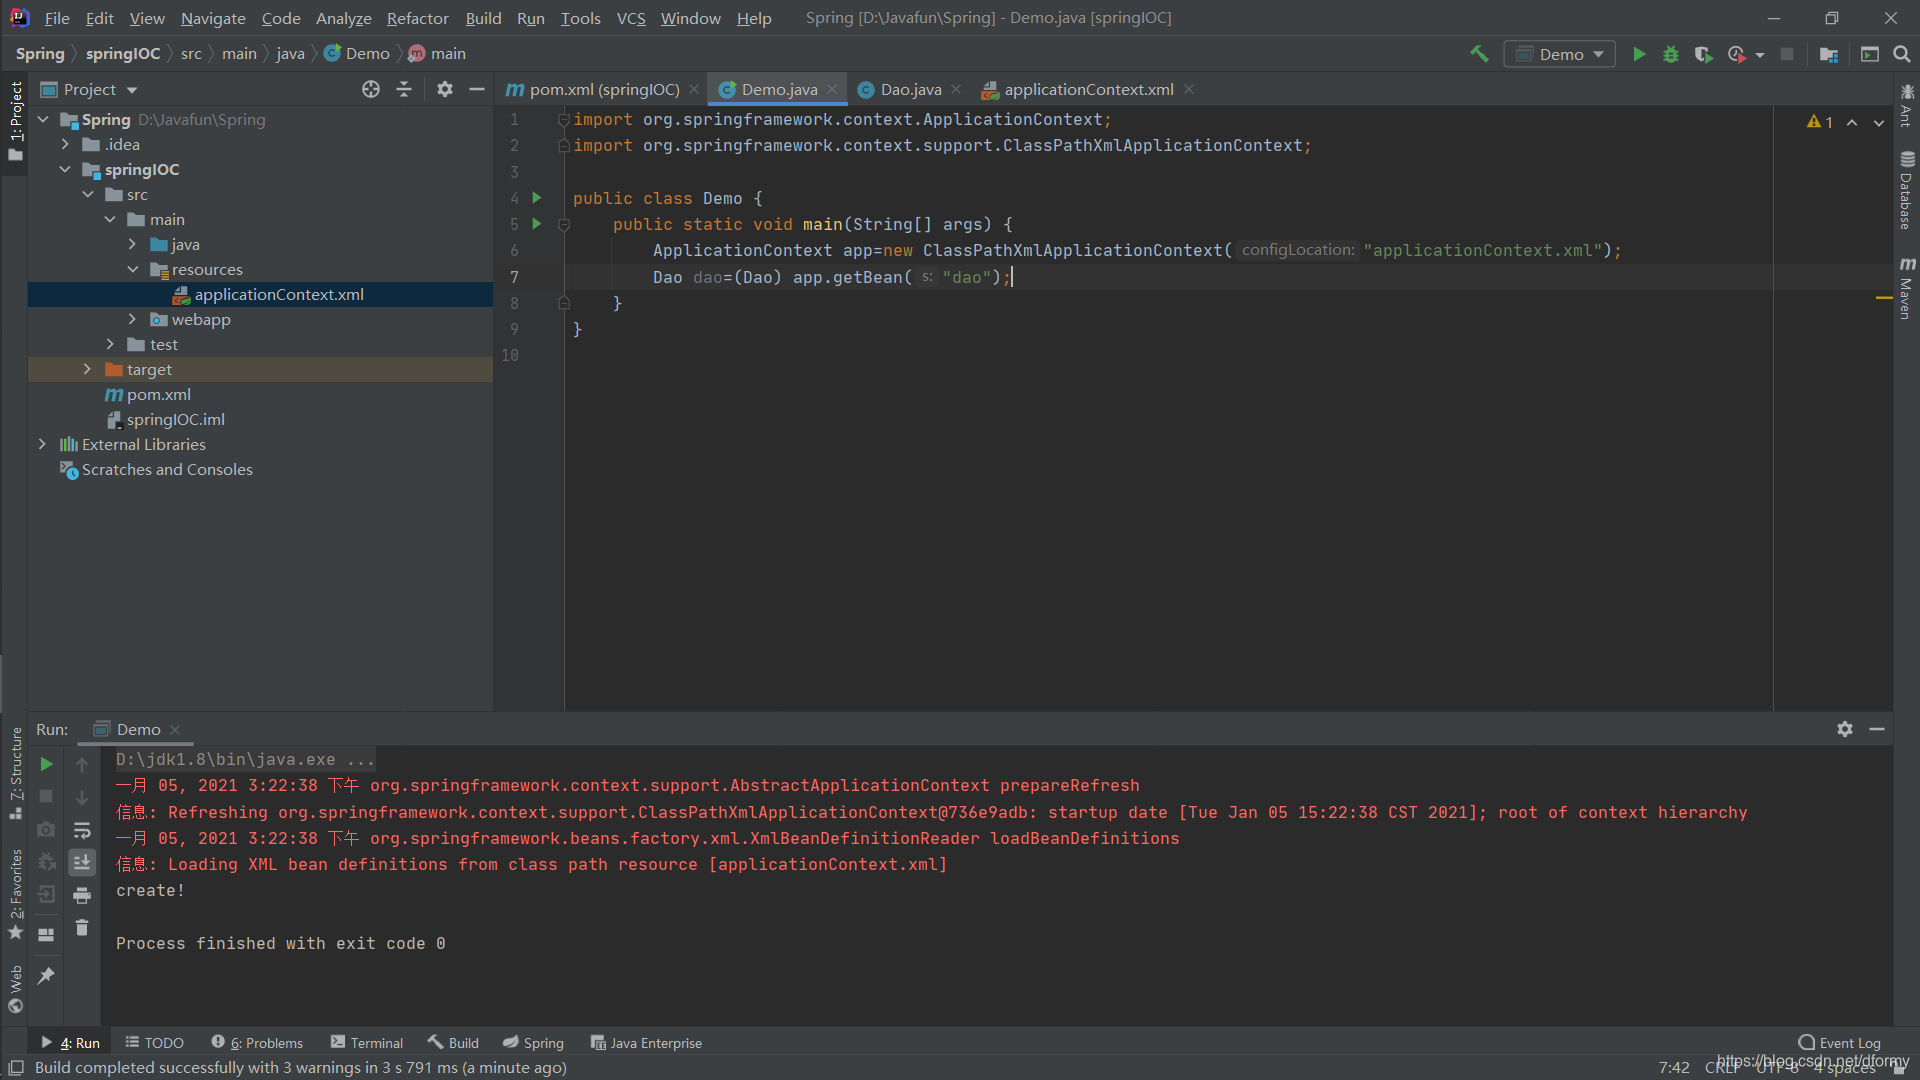
Task: Click the restore layout icon in Run panel
Action: point(46,935)
